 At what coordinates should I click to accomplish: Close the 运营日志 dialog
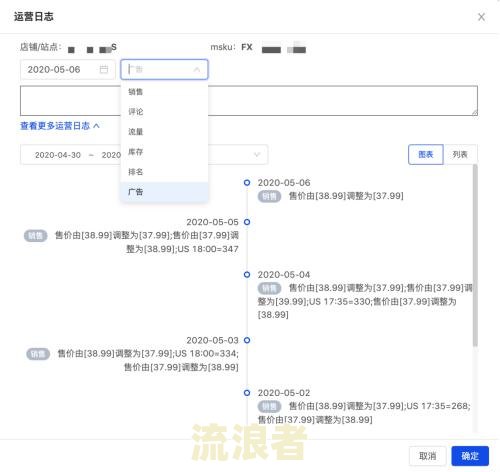click(x=481, y=17)
